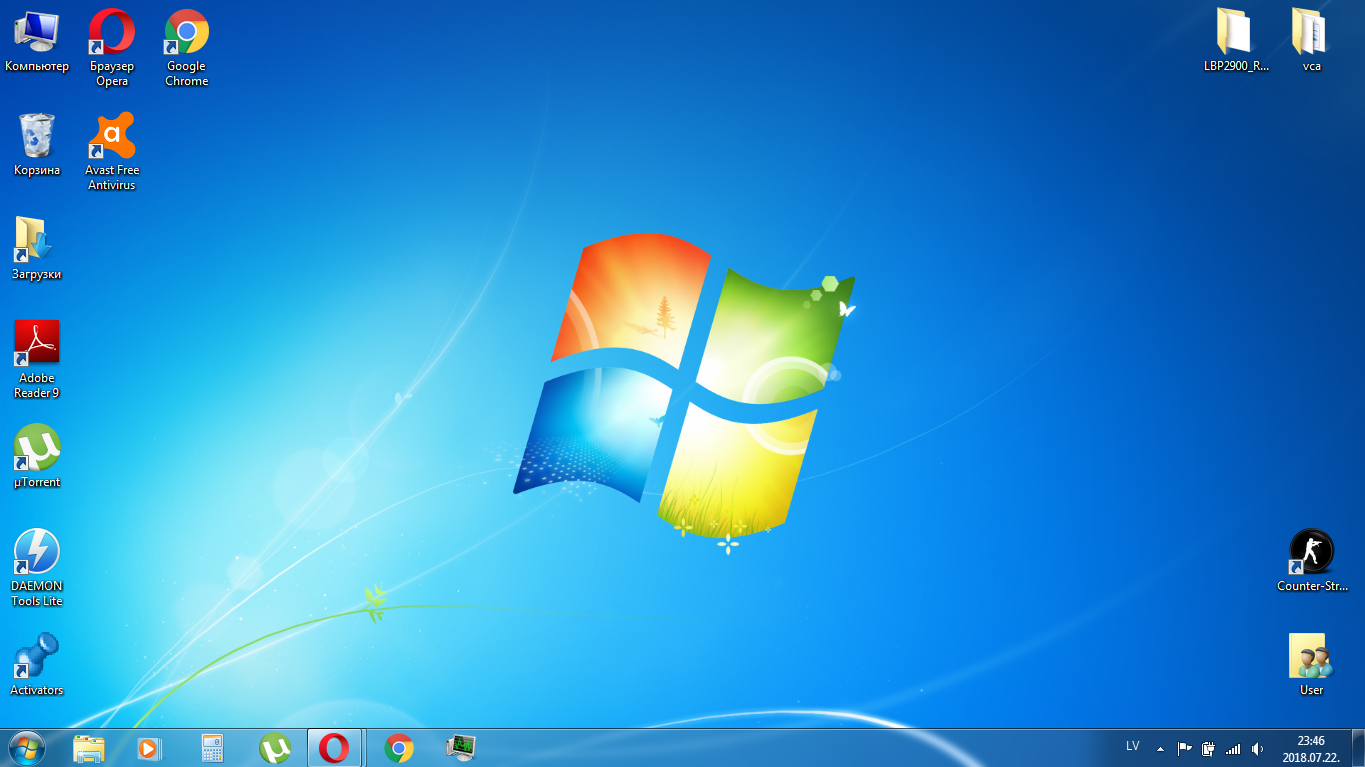The height and width of the screenshot is (767, 1365).
Task: Select the Загрузки folder shortcut
Action: tap(37, 249)
